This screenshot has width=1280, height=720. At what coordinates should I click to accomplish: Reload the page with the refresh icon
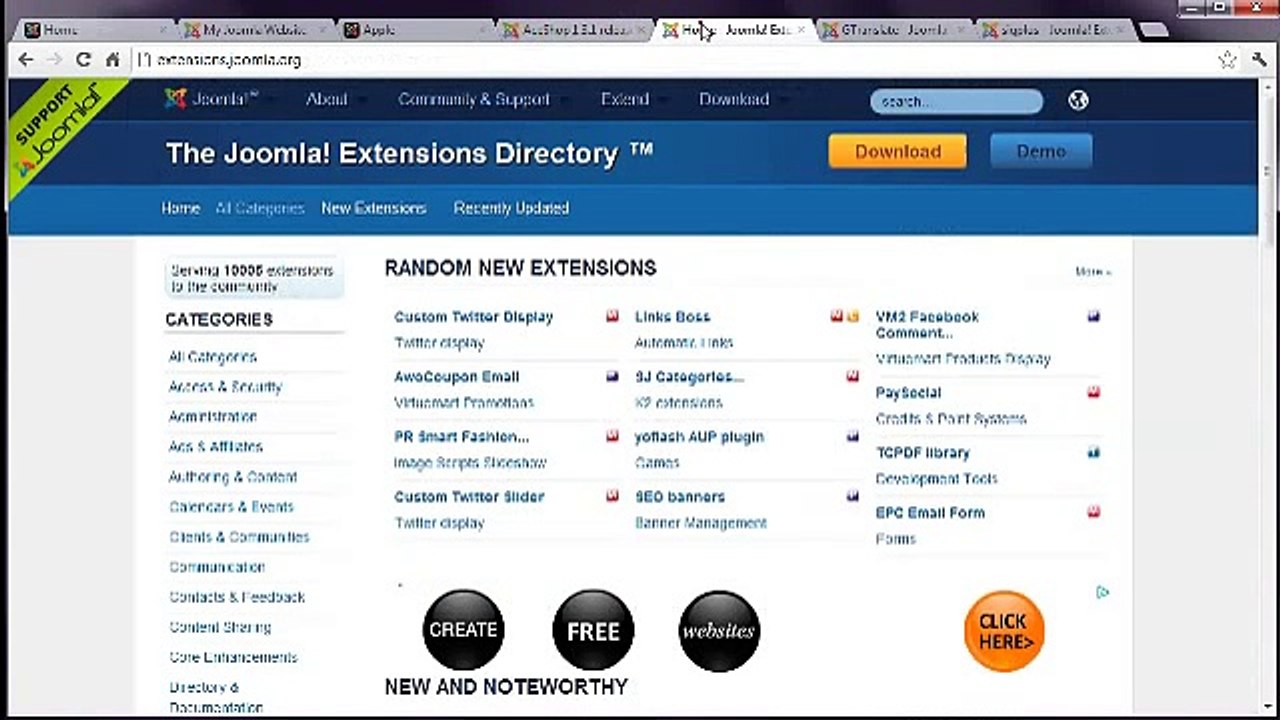tap(84, 60)
